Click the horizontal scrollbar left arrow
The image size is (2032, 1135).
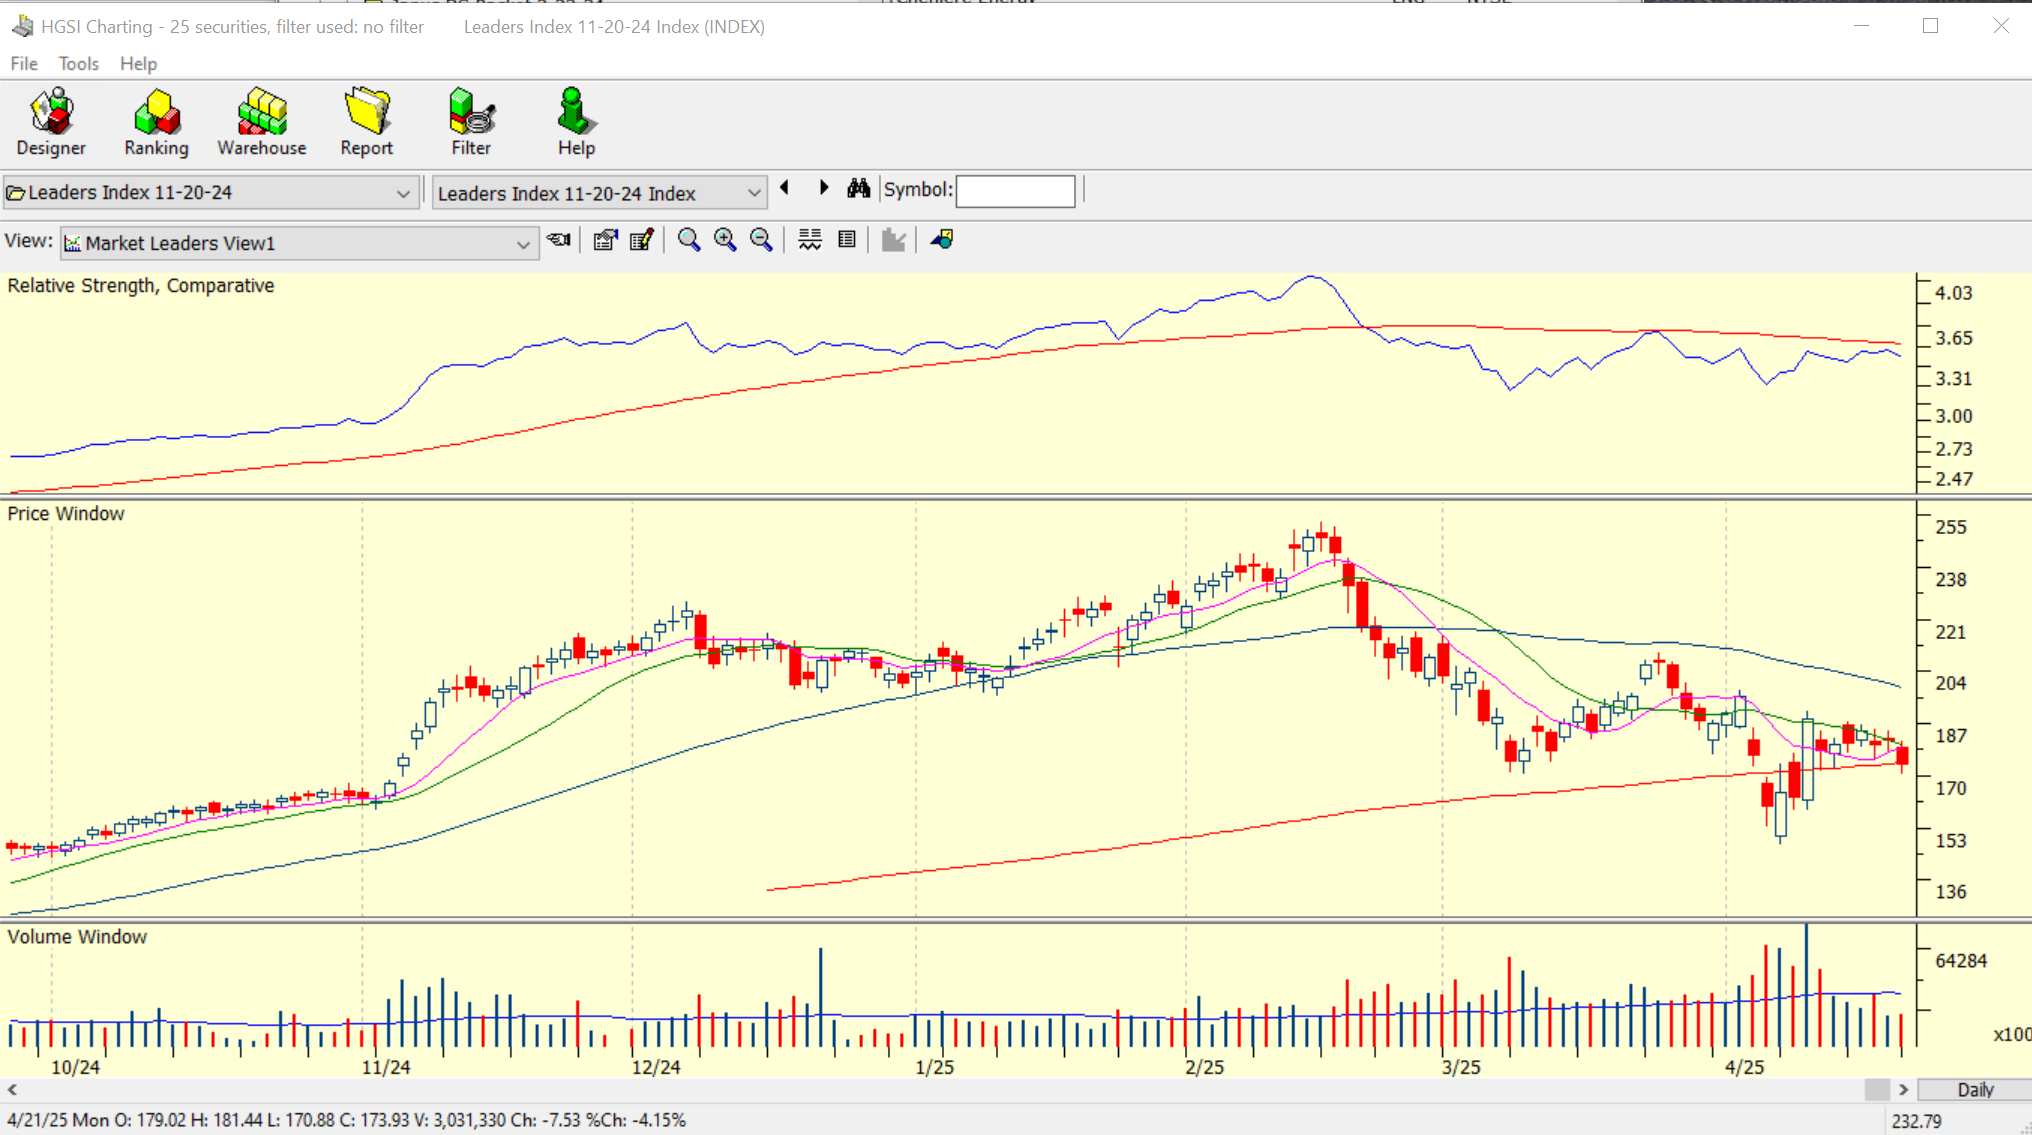point(12,1090)
